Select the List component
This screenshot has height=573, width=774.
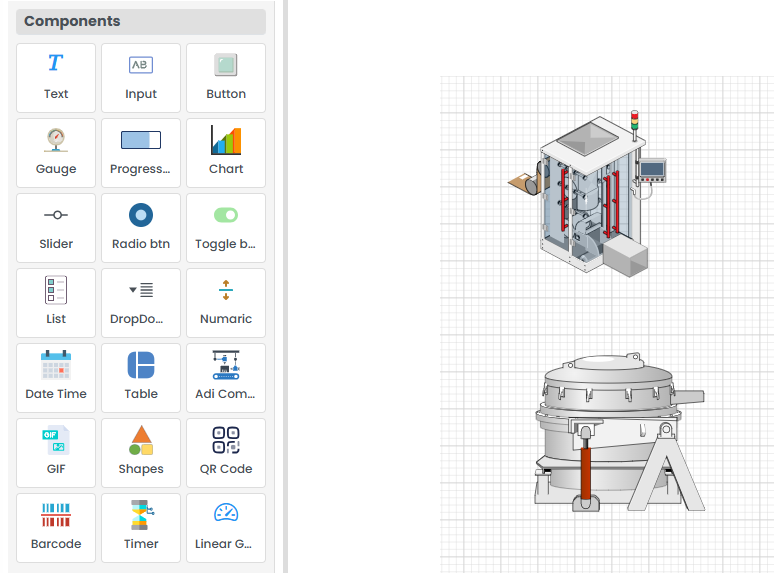(x=56, y=303)
